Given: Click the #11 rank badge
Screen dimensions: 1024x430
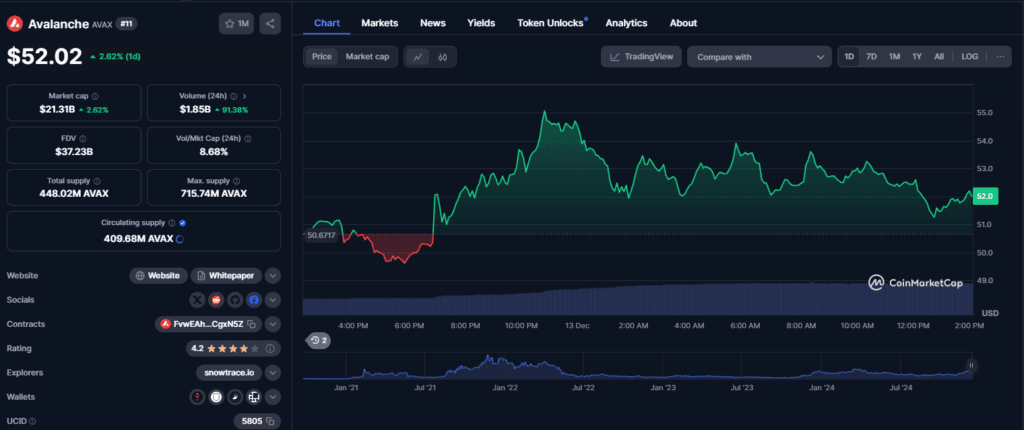Looking at the screenshot, I should (x=126, y=24).
